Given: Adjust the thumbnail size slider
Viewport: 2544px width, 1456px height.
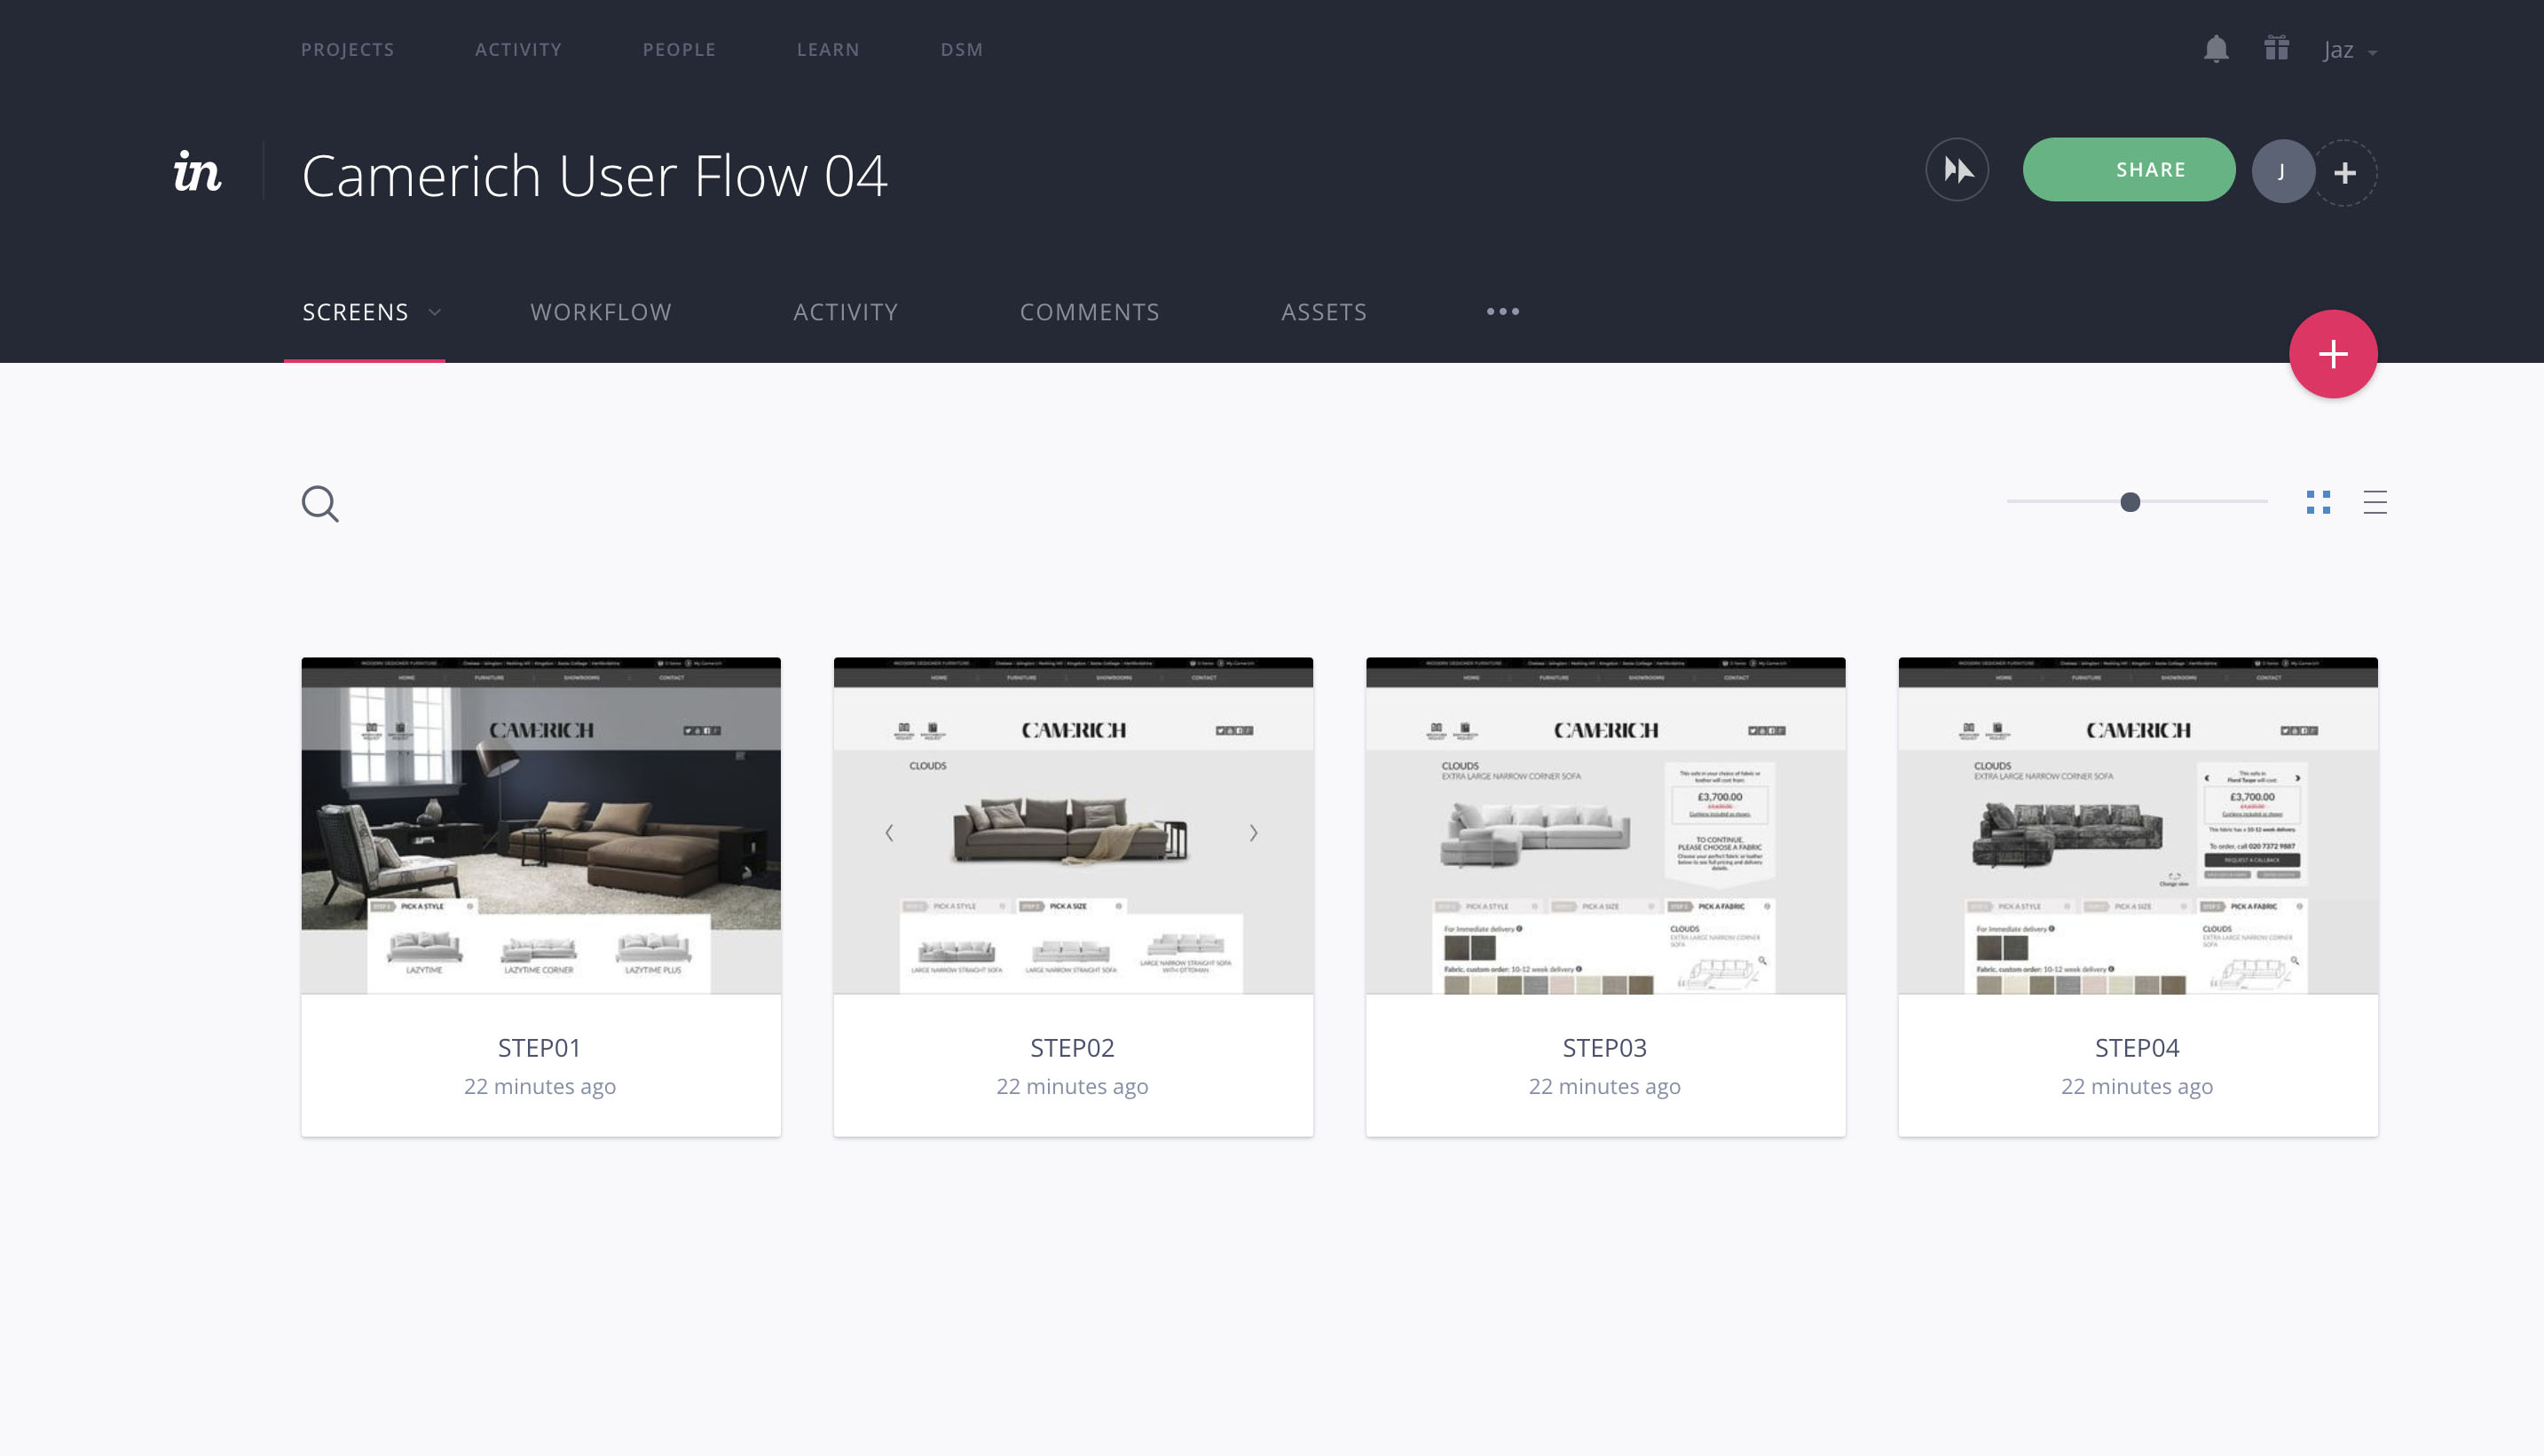Looking at the screenshot, I should 2130,502.
